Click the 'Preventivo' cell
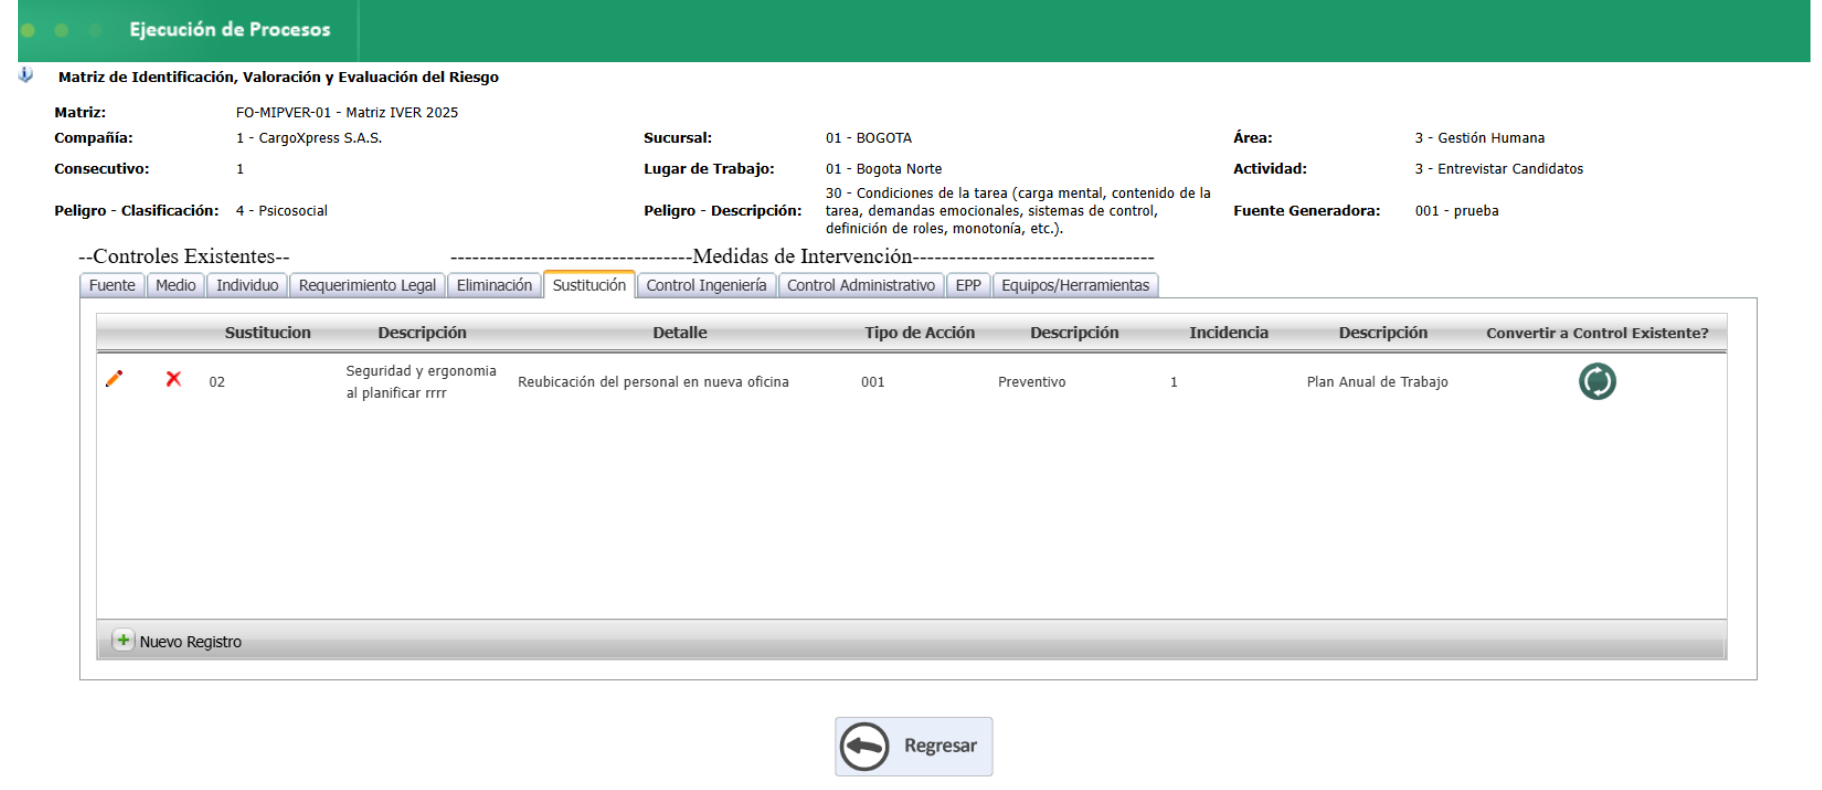 coord(1032,382)
